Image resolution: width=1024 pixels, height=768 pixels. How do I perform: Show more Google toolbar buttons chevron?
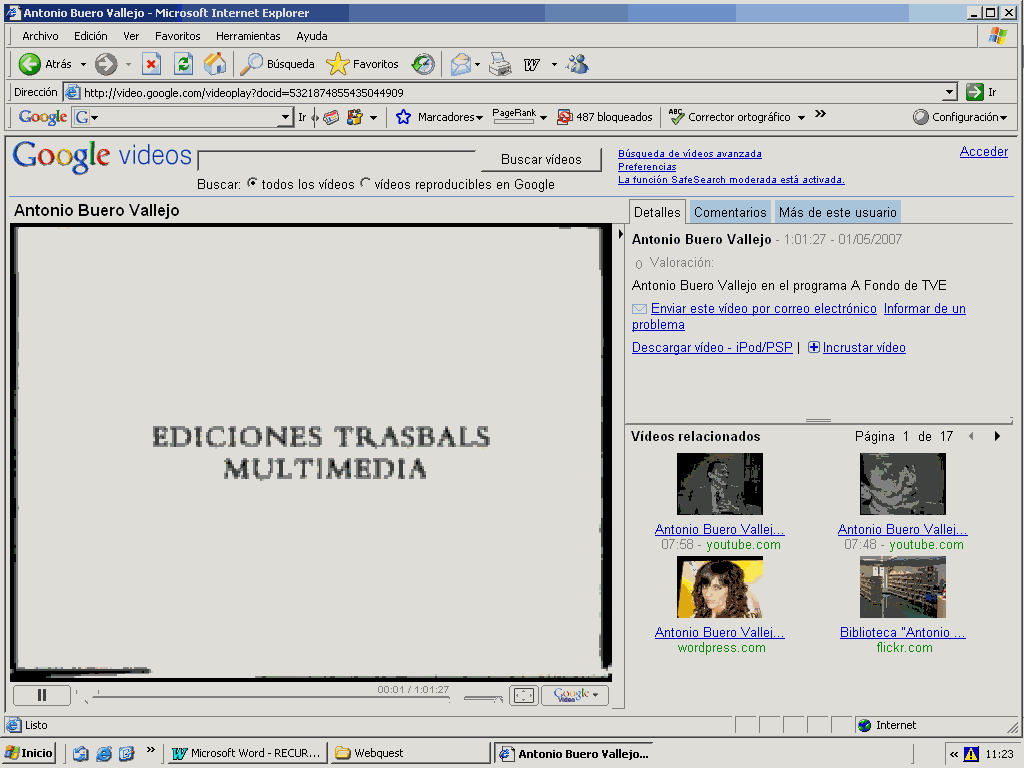pos(821,114)
